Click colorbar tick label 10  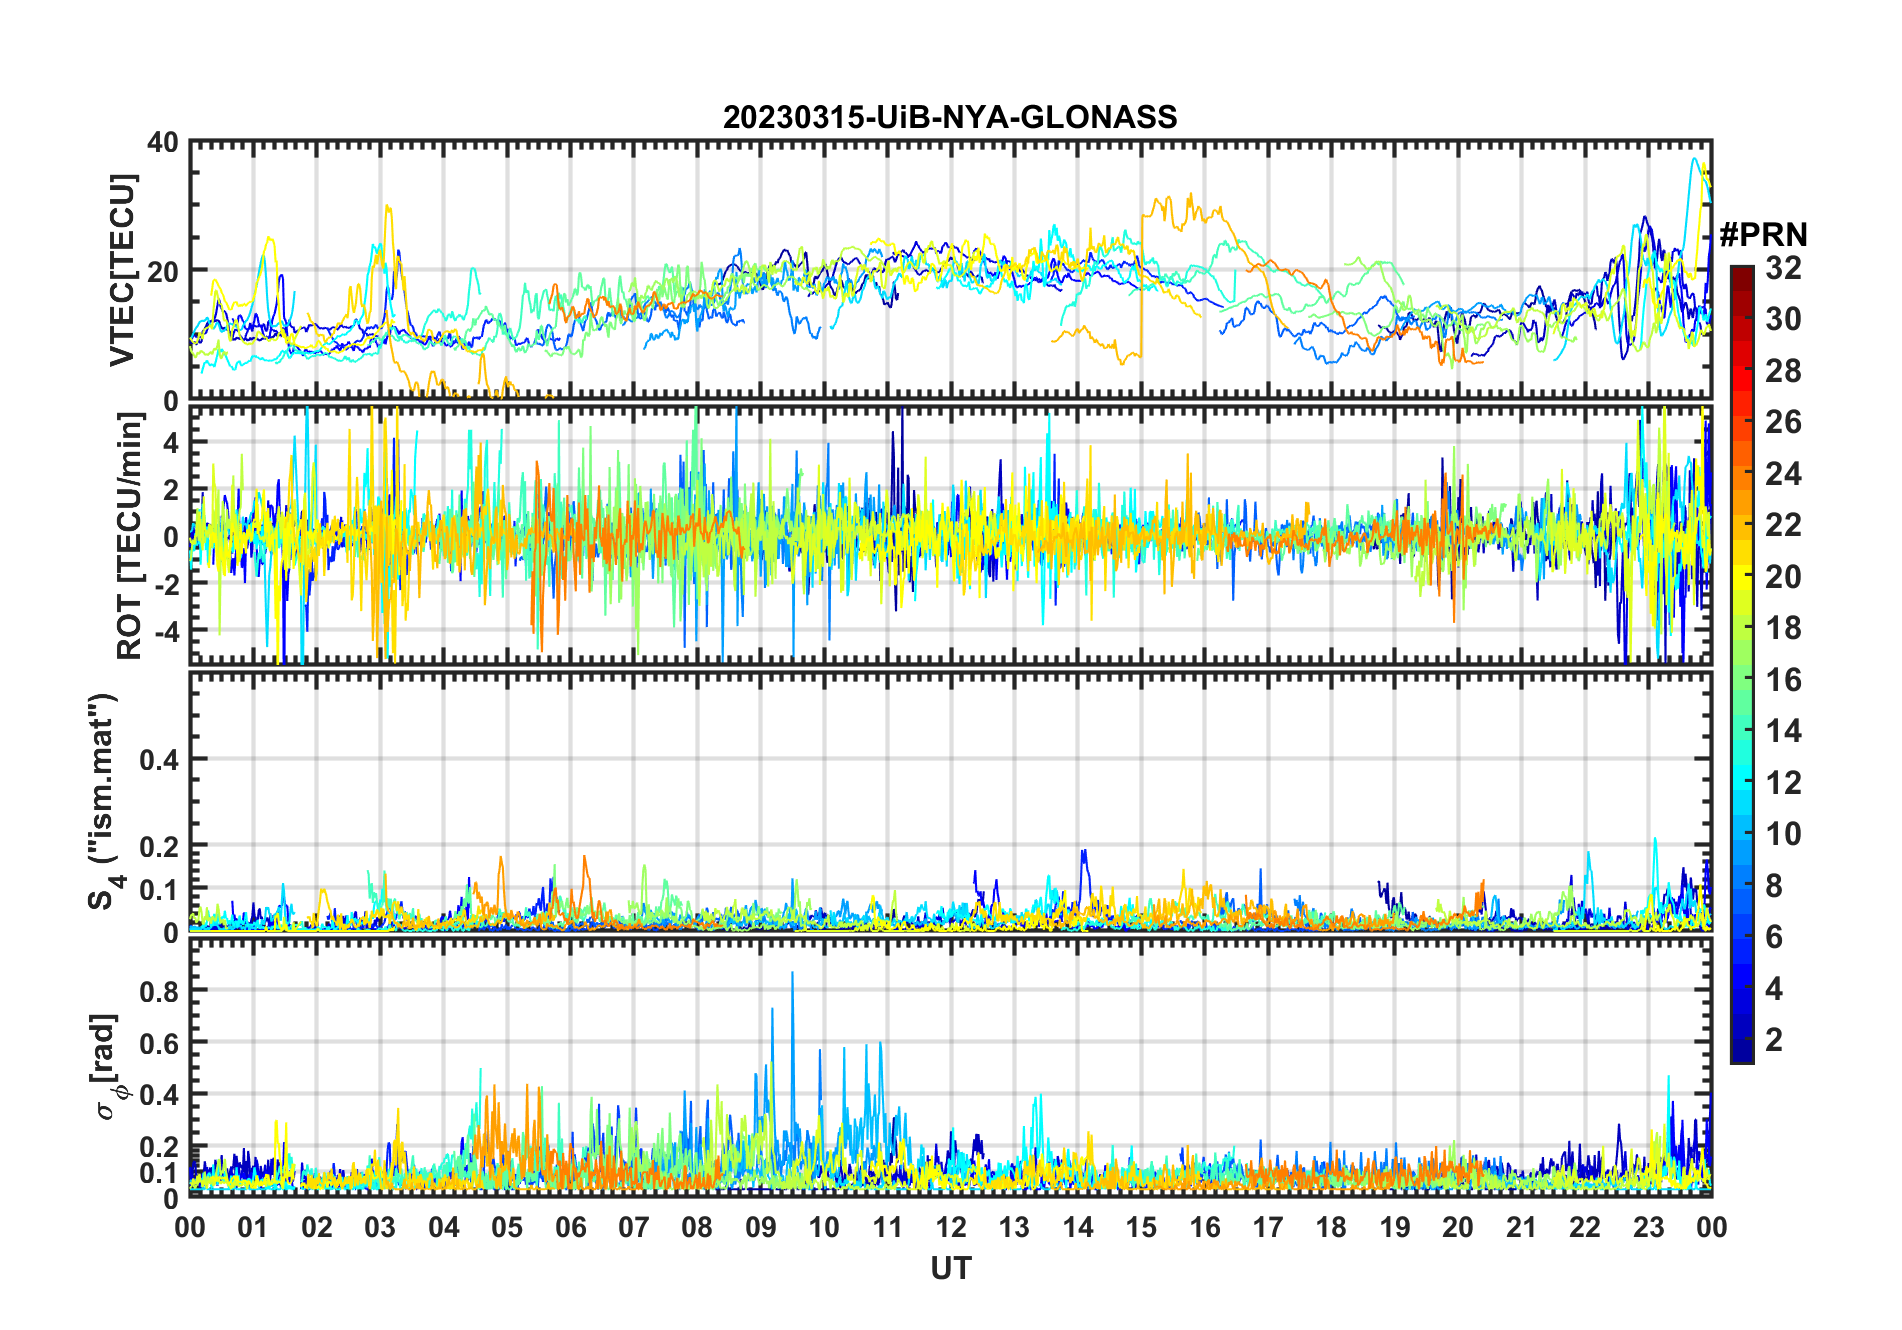[x=1783, y=834]
